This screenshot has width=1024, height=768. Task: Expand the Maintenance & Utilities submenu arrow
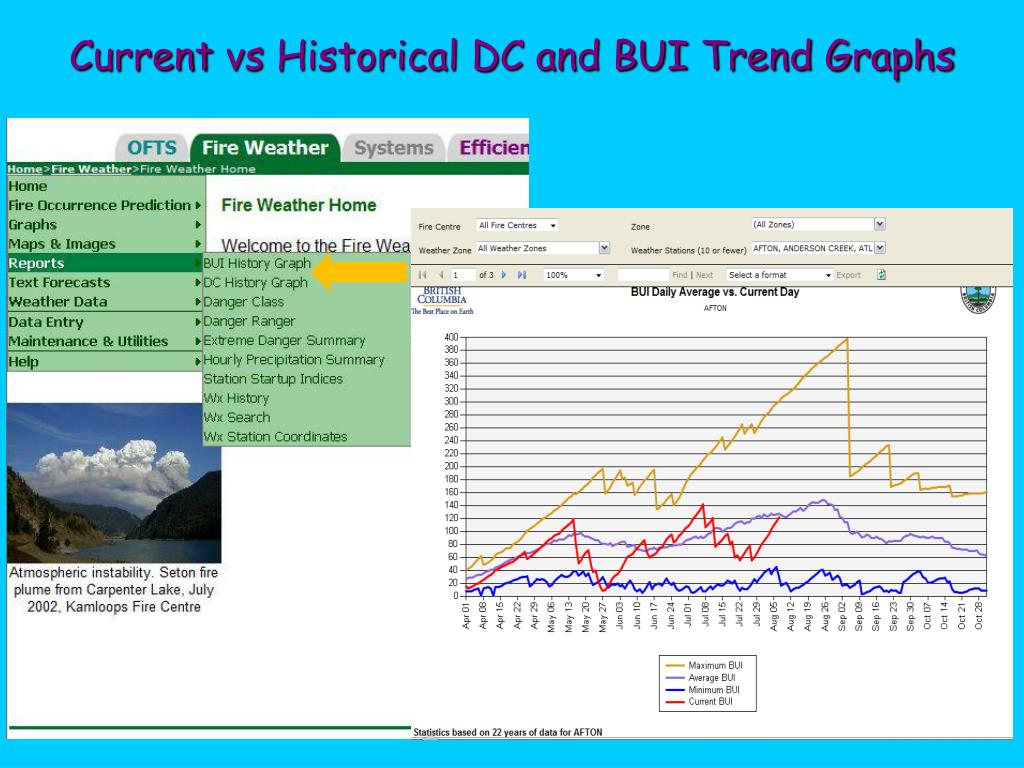pos(198,341)
